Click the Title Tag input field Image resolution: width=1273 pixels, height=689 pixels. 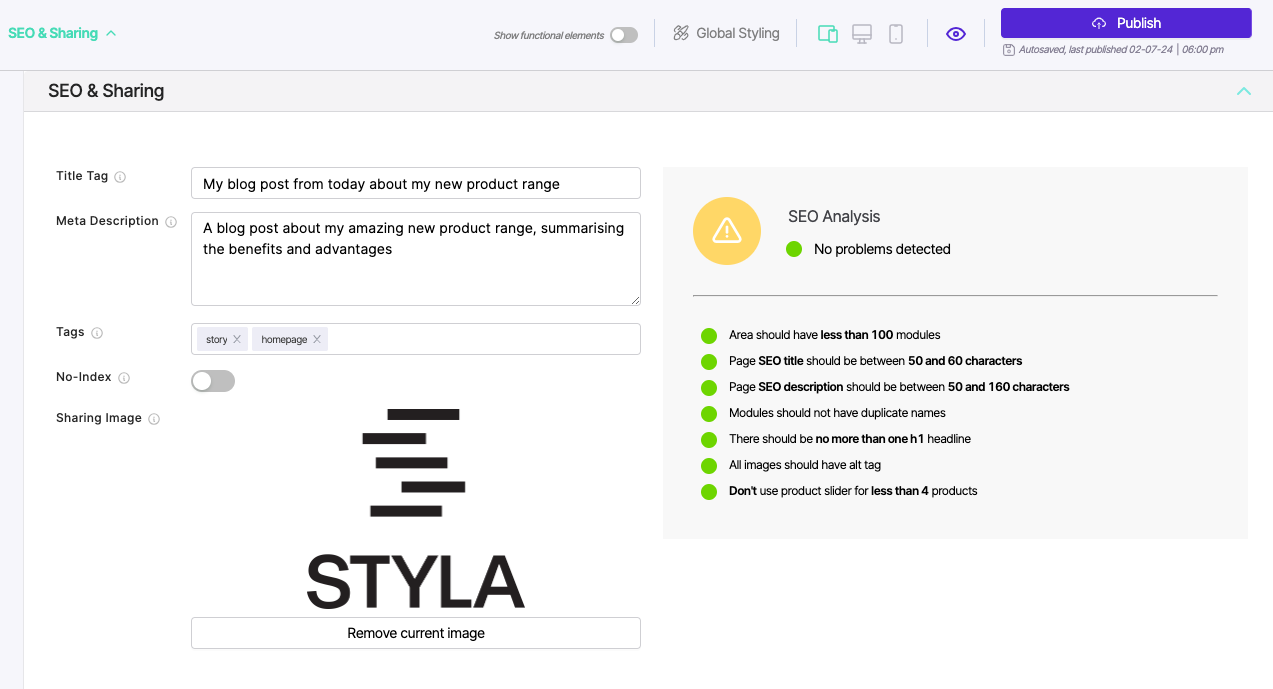click(x=416, y=183)
